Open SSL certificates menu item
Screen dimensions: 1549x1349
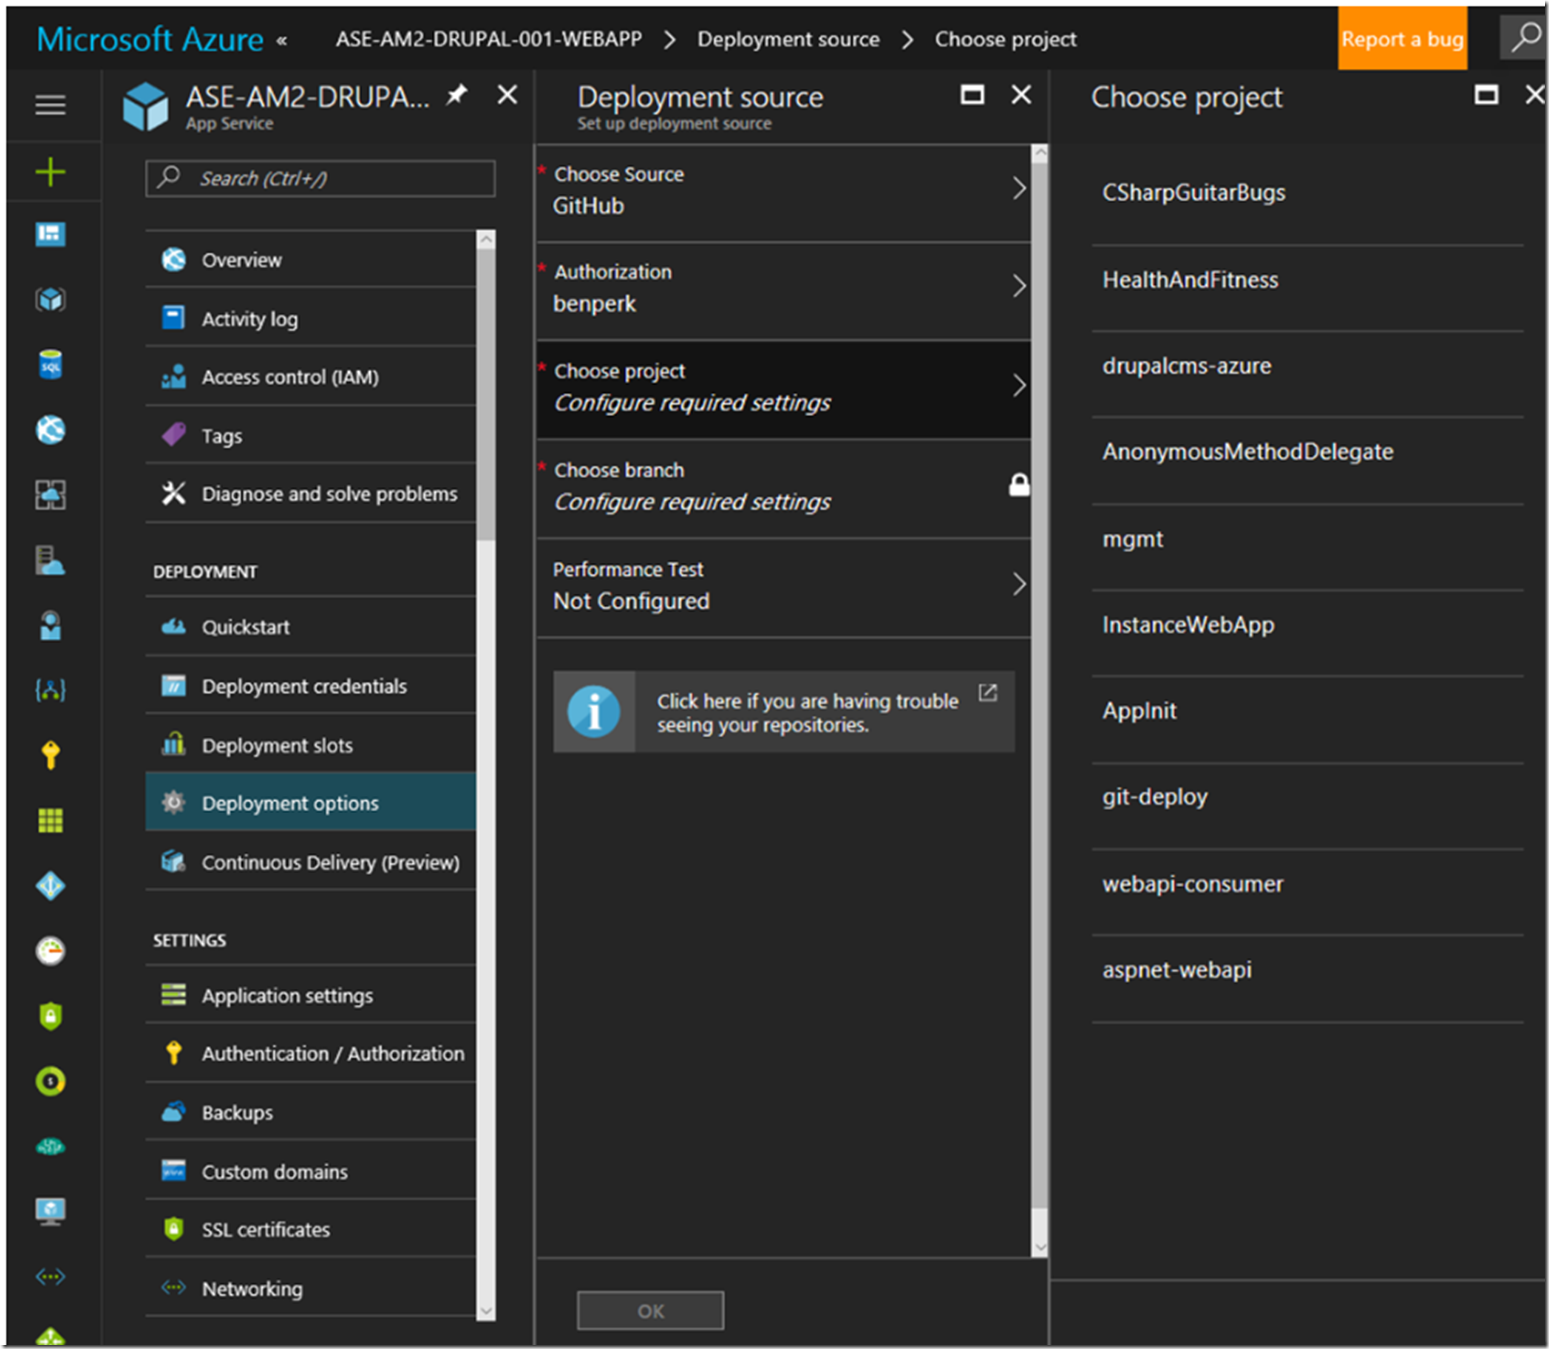coord(311,1229)
